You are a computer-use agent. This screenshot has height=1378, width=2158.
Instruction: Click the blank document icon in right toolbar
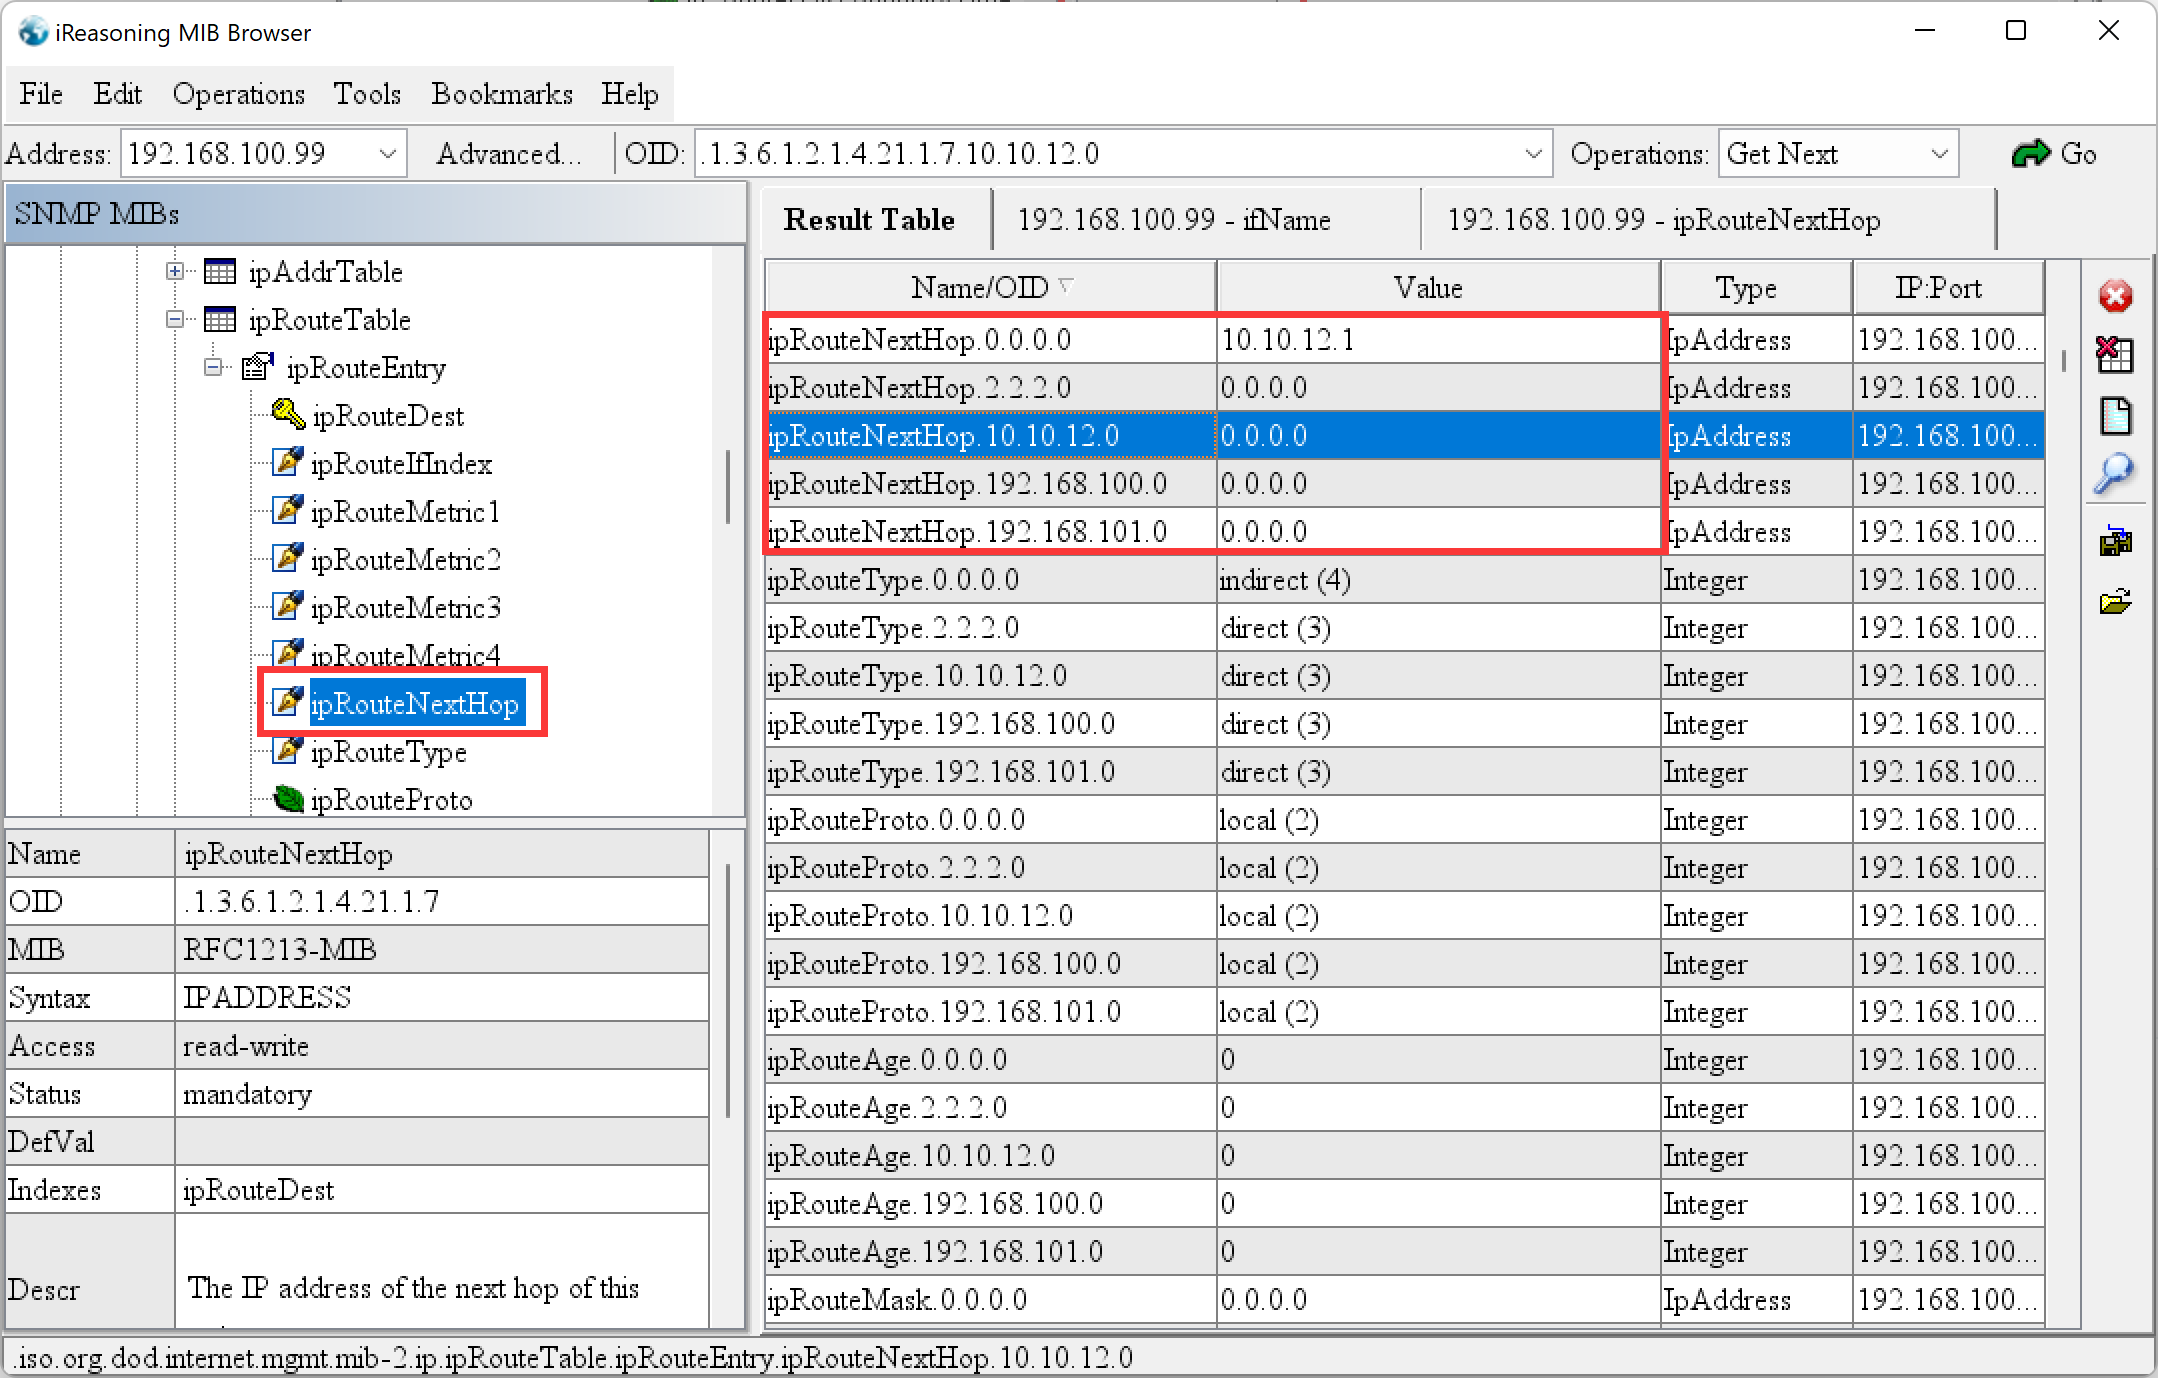pos(2115,416)
